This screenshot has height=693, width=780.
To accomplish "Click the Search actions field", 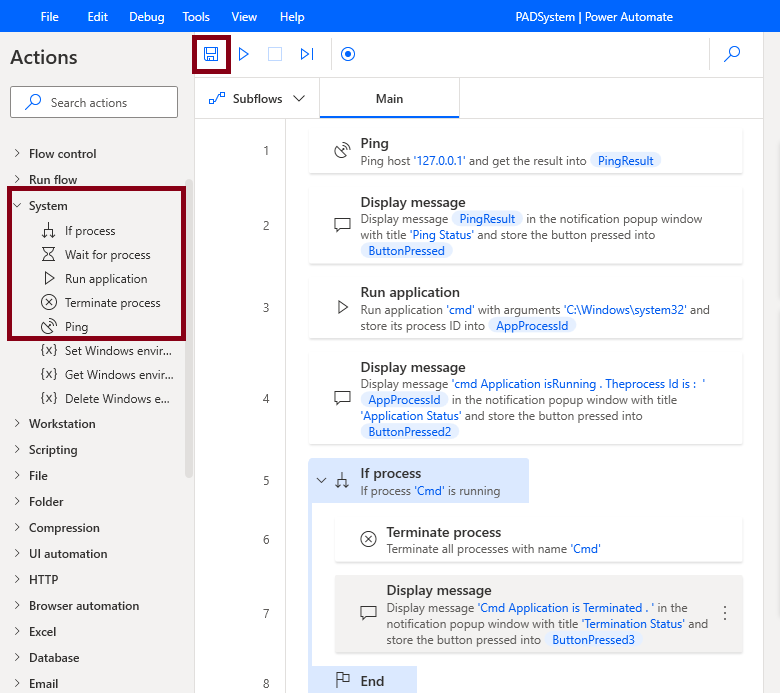I will click(x=94, y=102).
